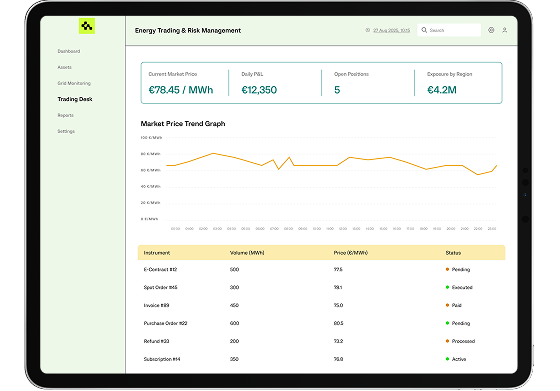Click the Pending status text for Purchase Order
This screenshot has width=560, height=391.
point(461,323)
